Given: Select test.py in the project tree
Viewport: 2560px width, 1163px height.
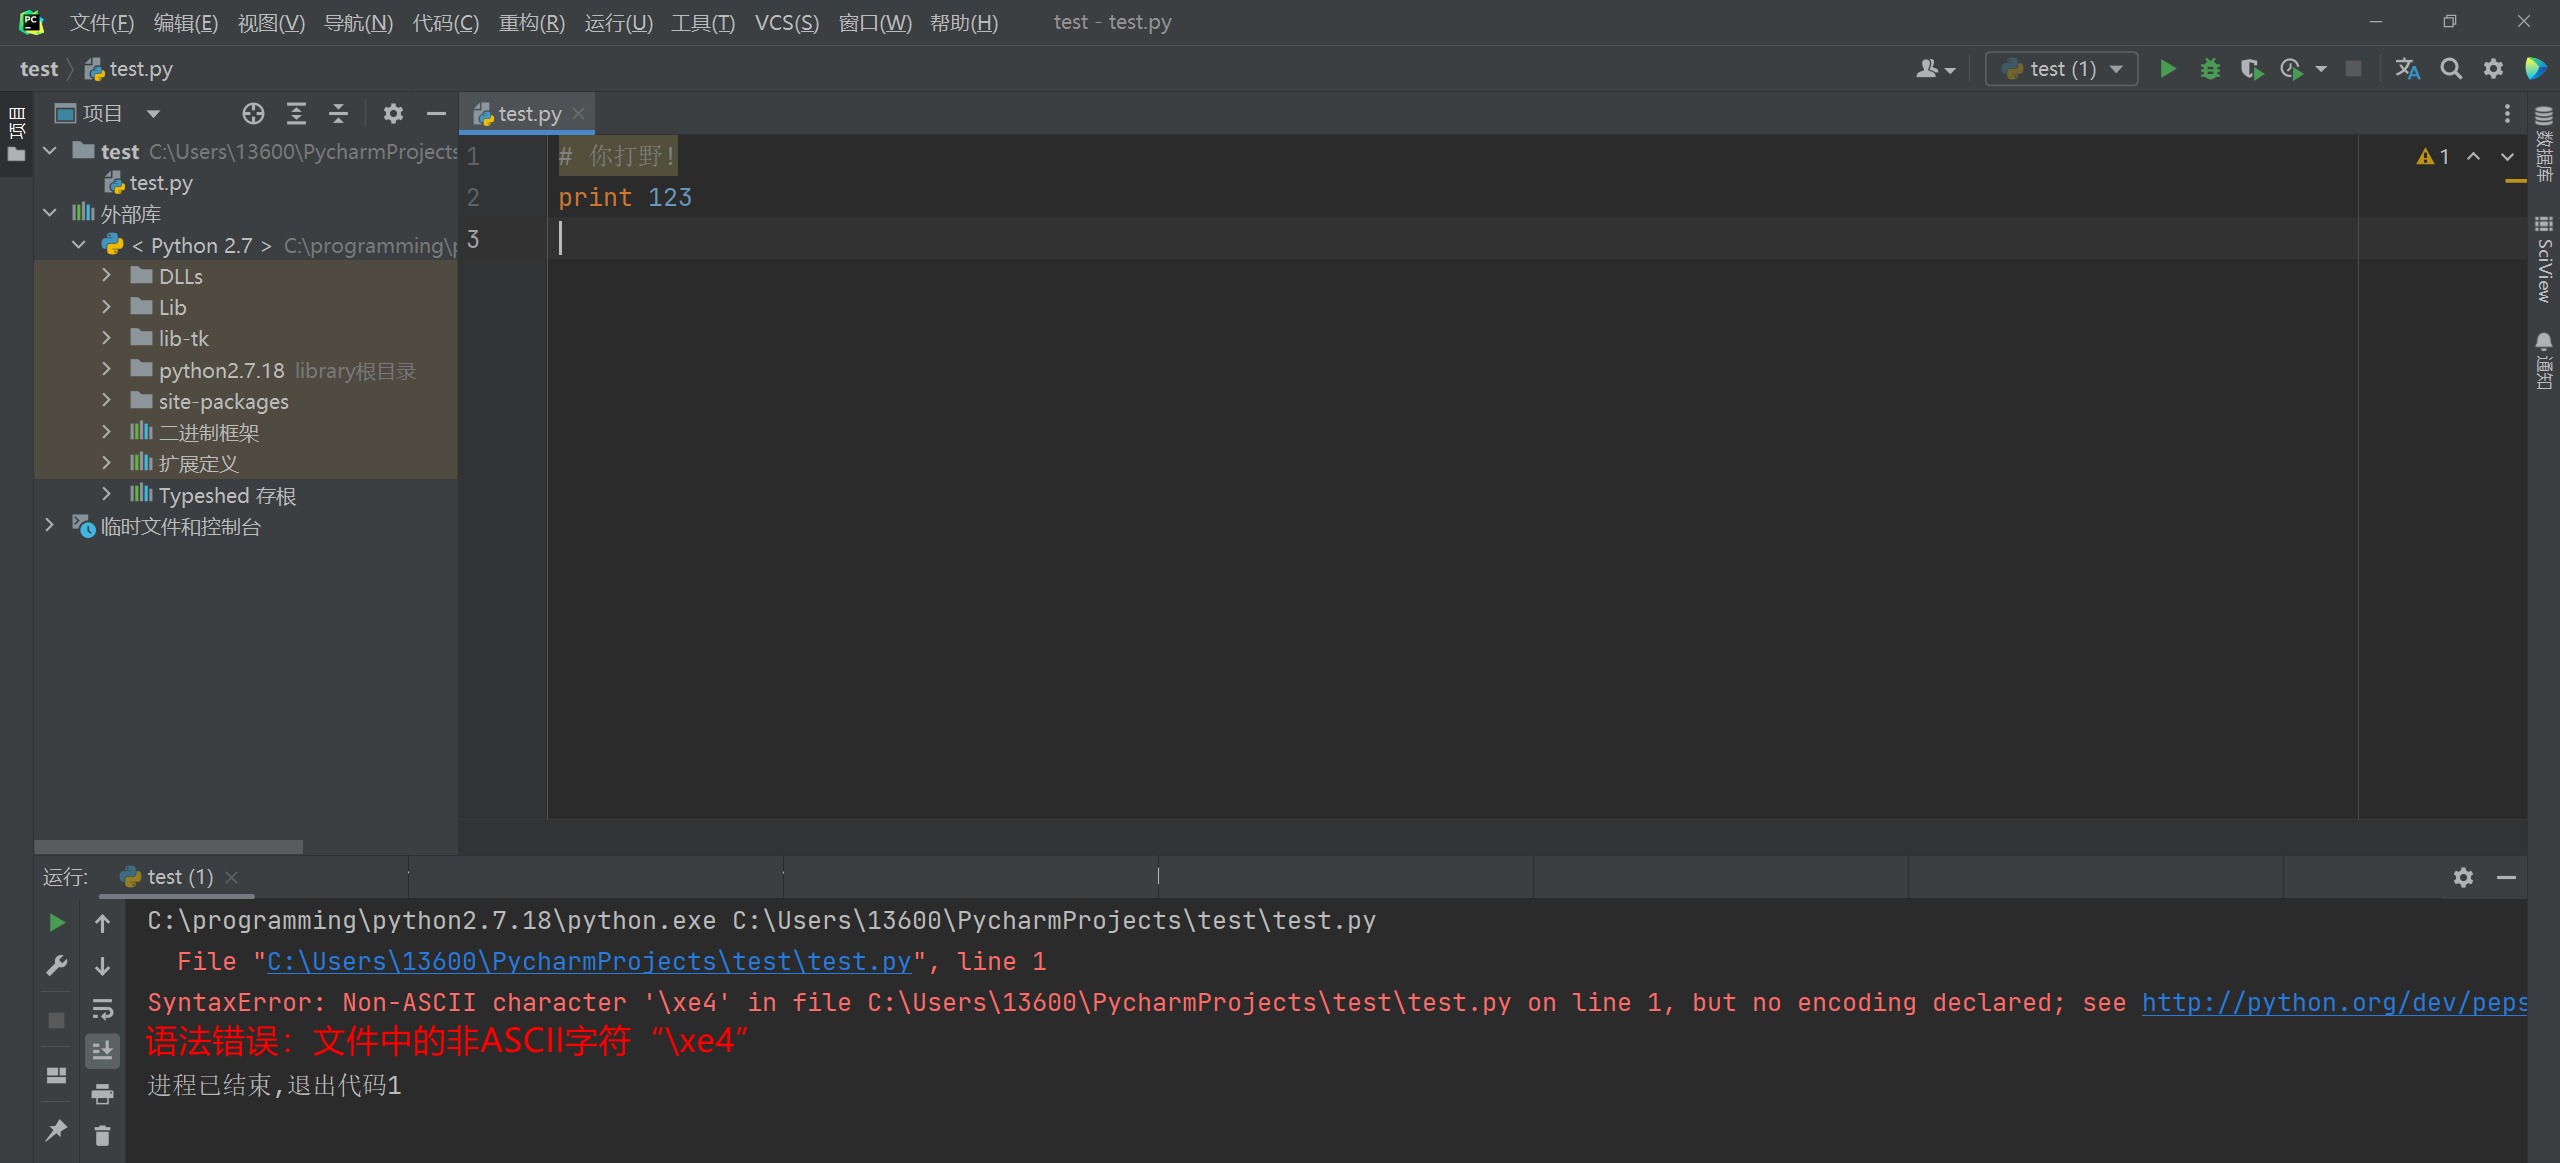Looking at the screenshot, I should [x=149, y=183].
